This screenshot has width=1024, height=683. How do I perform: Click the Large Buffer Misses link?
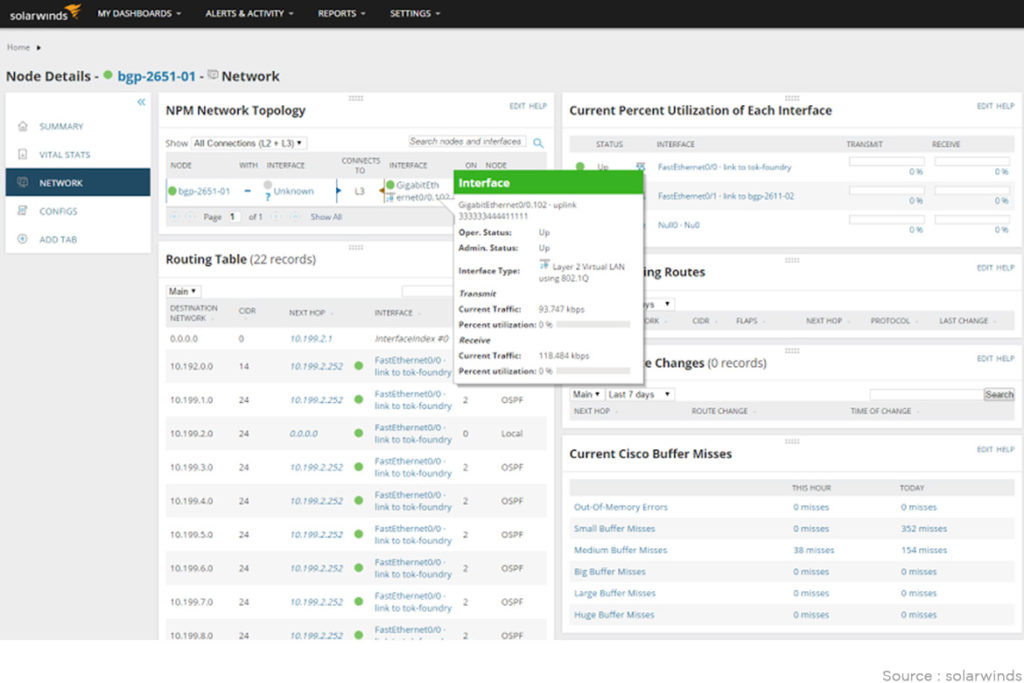[x=614, y=593]
